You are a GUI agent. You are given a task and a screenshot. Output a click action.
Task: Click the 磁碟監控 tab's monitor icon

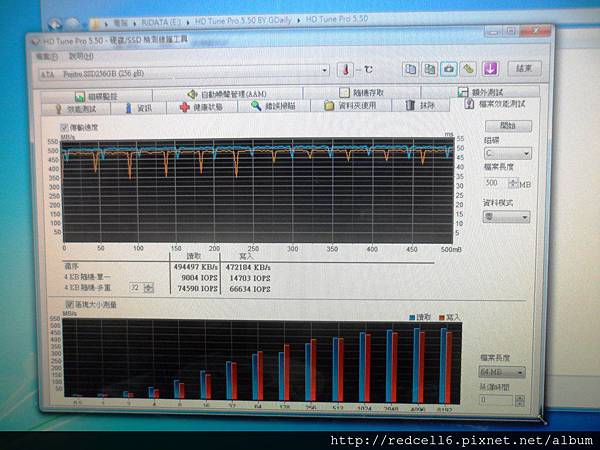(80, 96)
